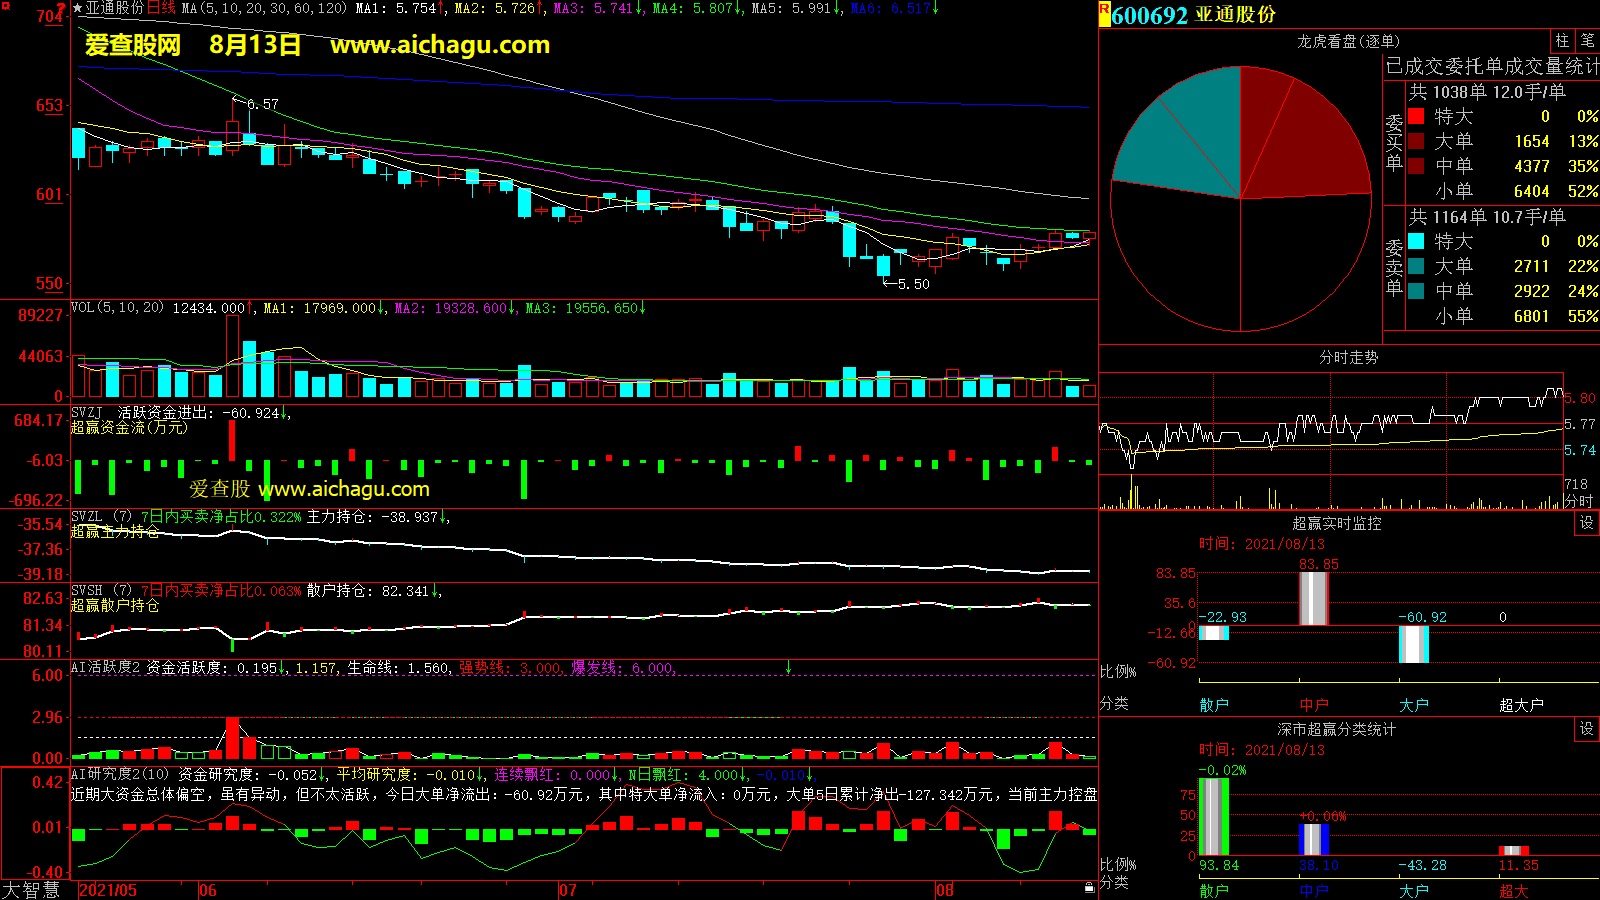The width and height of the screenshot is (1600, 900).
Task: Click the red question mark help icon
Action: coord(62,8)
